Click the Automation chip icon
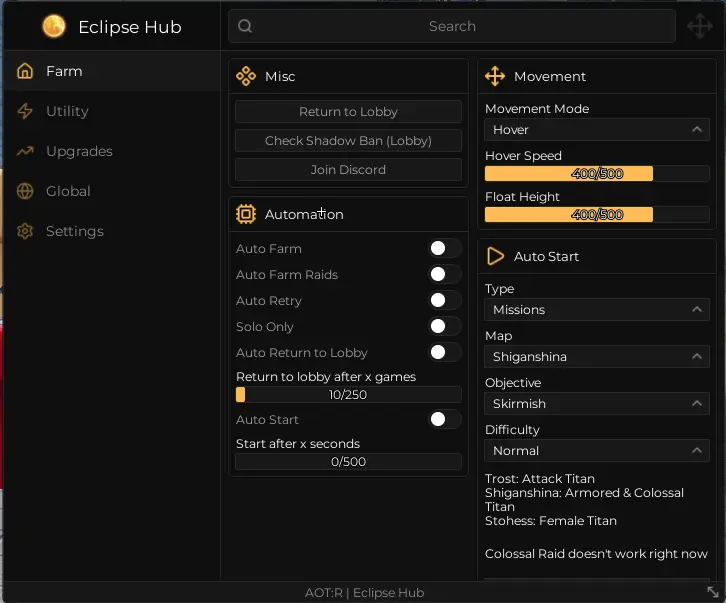This screenshot has height=603, width=726. click(246, 214)
